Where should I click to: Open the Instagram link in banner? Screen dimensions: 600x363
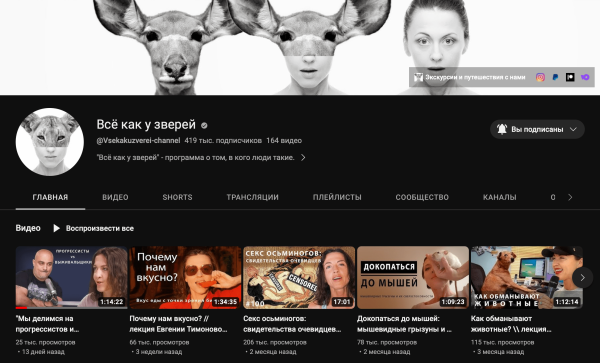click(x=540, y=77)
